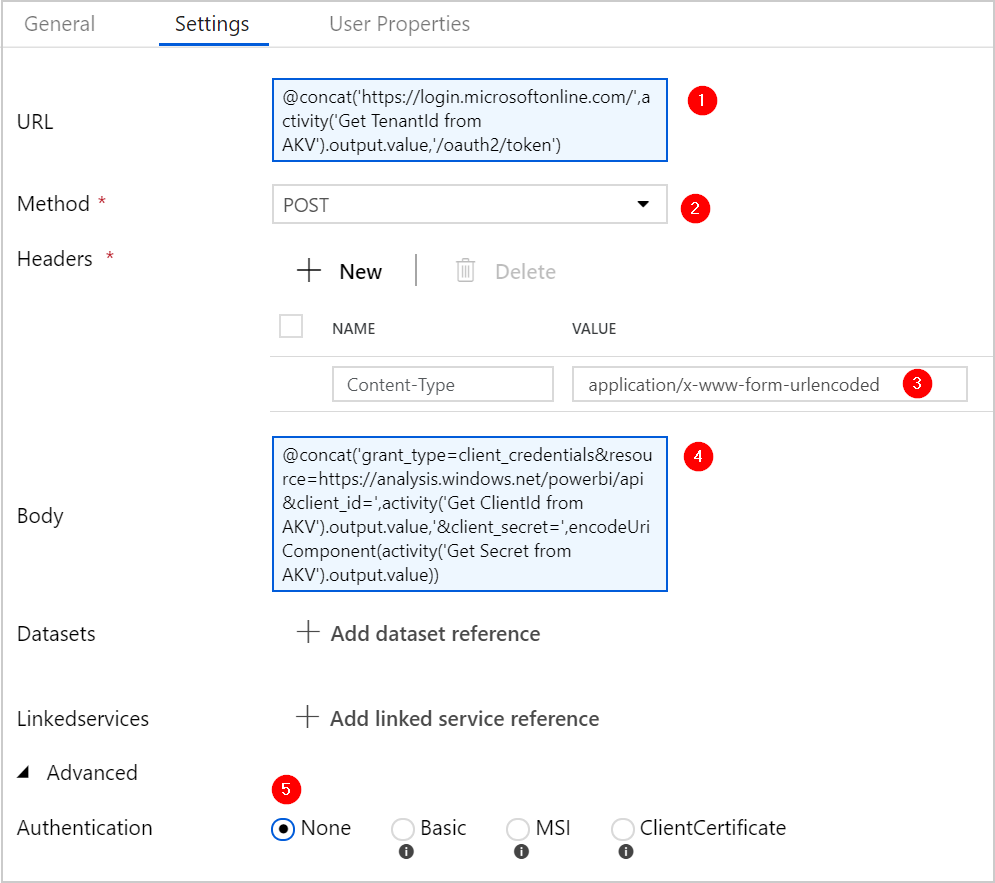This screenshot has height=883, width=995.
Task: Select the Settings tab
Action: tap(213, 24)
